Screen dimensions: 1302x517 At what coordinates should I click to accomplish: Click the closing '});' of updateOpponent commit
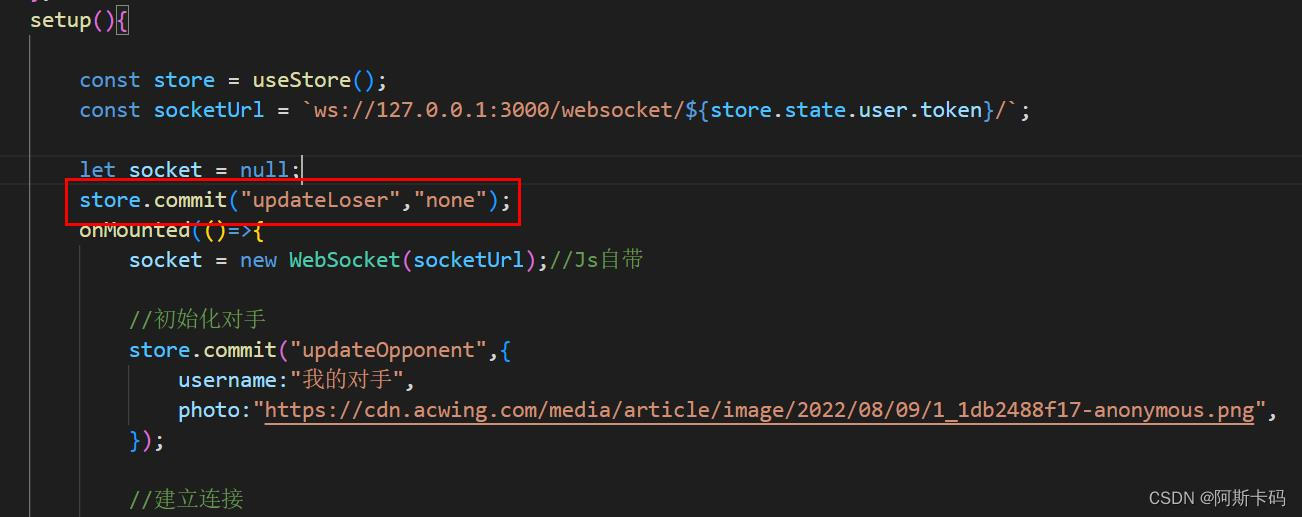coord(146,440)
